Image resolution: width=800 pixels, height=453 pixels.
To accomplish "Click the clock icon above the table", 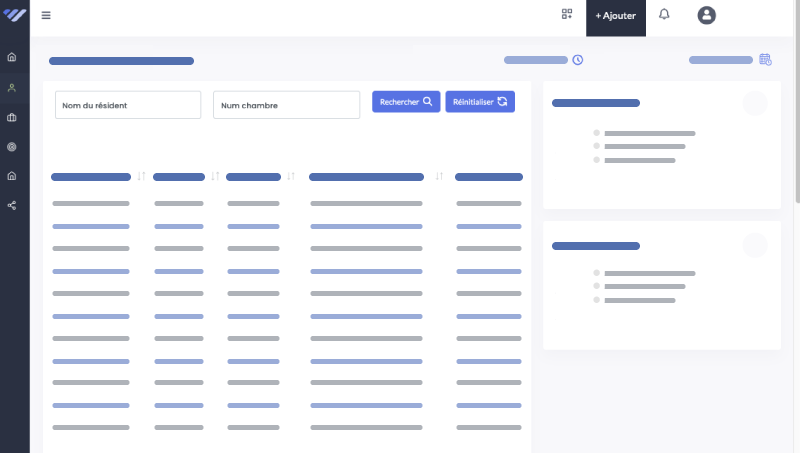I will [577, 60].
